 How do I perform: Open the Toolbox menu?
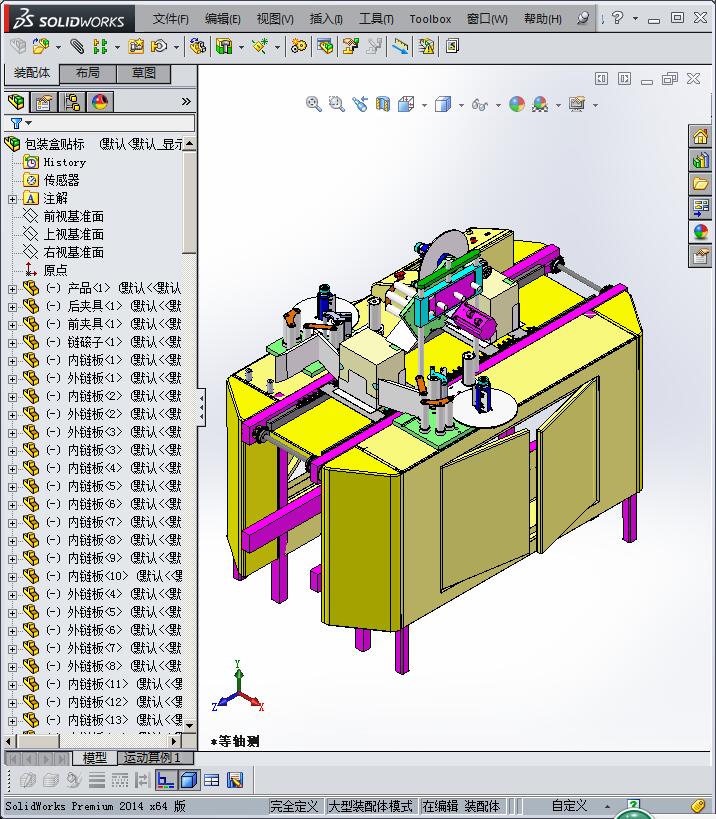pyautogui.click(x=430, y=19)
